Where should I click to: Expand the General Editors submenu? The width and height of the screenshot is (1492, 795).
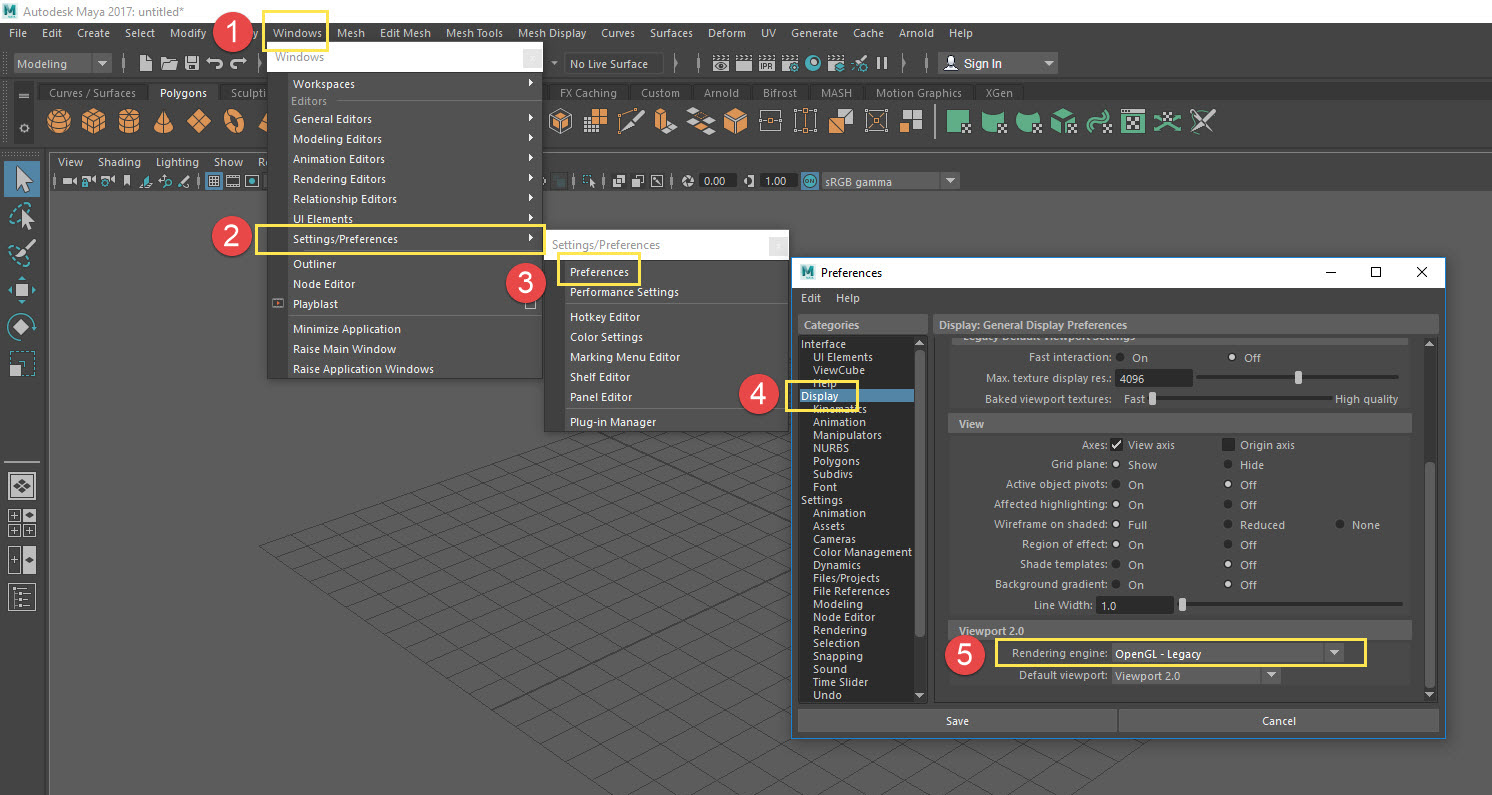(406, 119)
